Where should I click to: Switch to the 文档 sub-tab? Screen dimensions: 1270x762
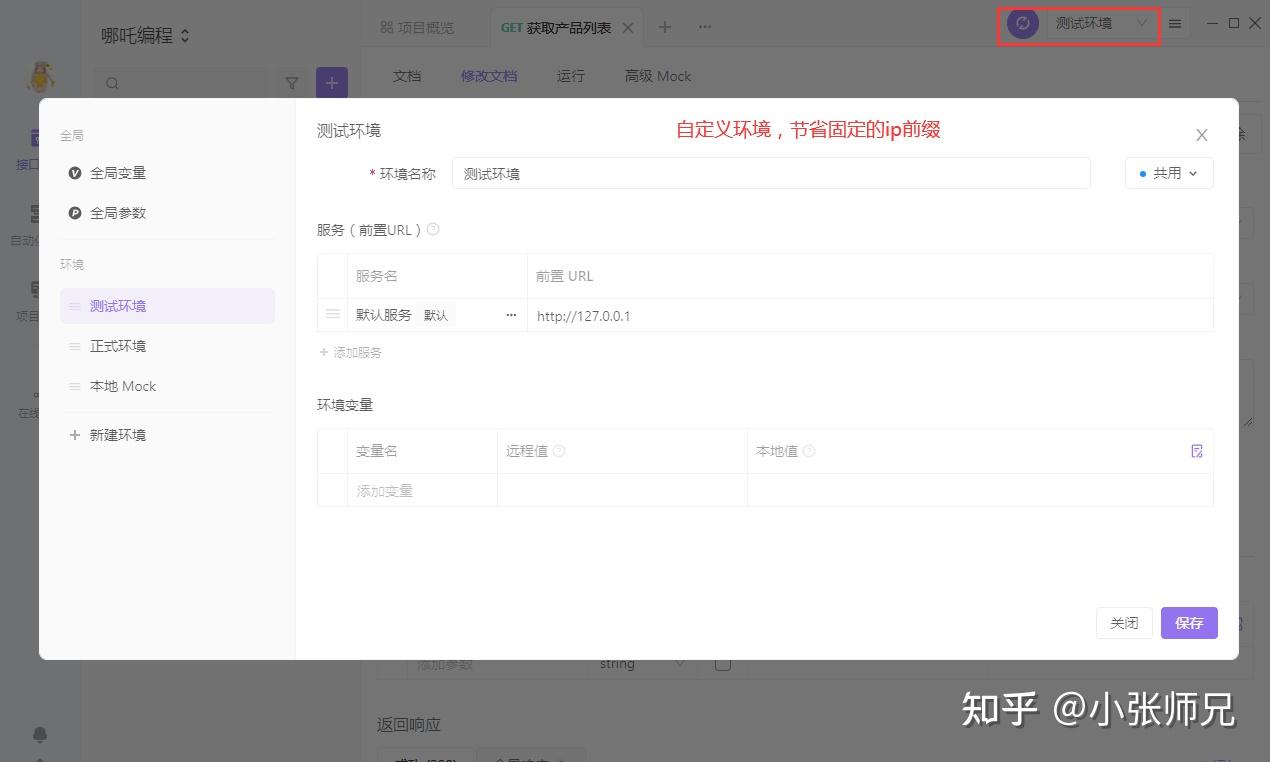[407, 76]
